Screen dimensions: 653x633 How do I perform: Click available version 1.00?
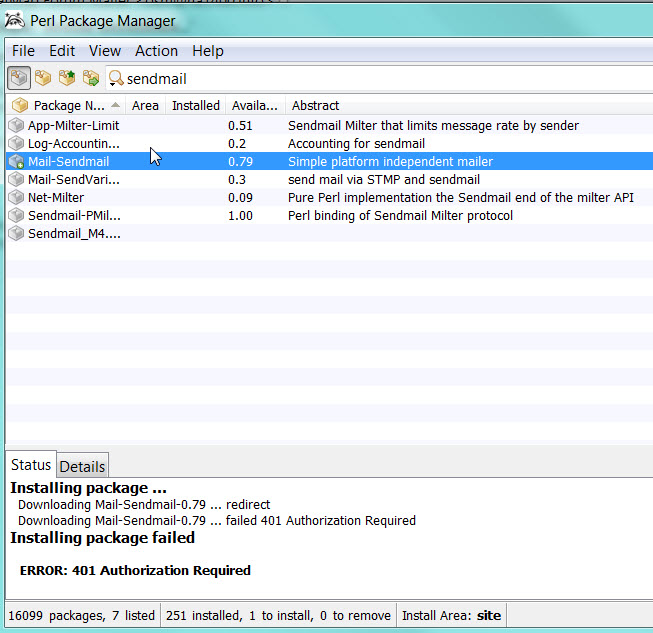coord(240,216)
